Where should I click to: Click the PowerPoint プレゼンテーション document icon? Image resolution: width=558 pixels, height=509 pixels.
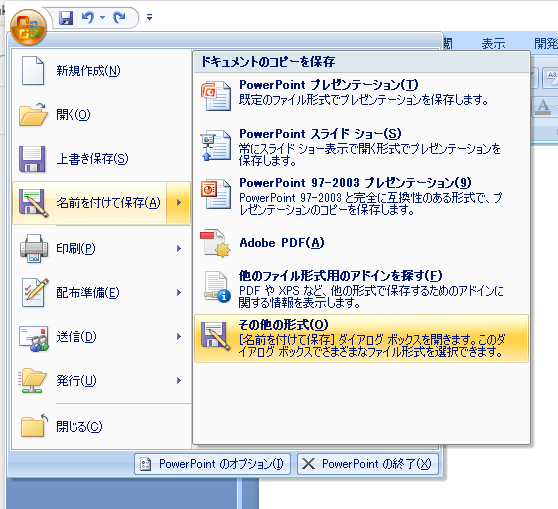[216, 95]
